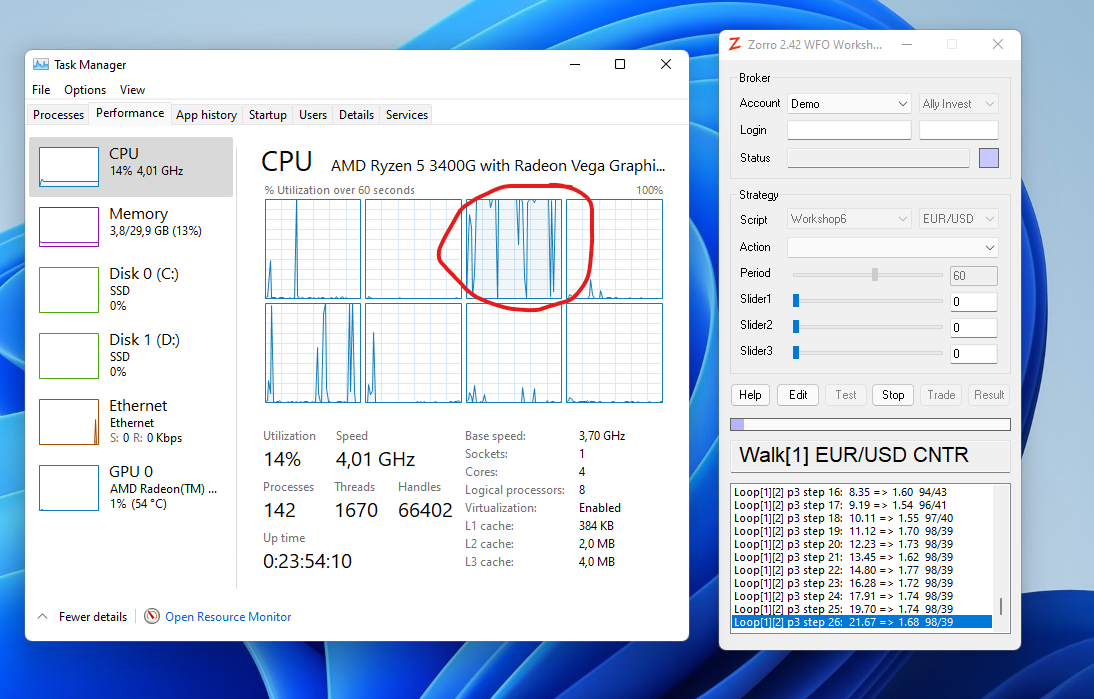Click the Edit button in Zorro
1094x699 pixels.
coord(798,395)
